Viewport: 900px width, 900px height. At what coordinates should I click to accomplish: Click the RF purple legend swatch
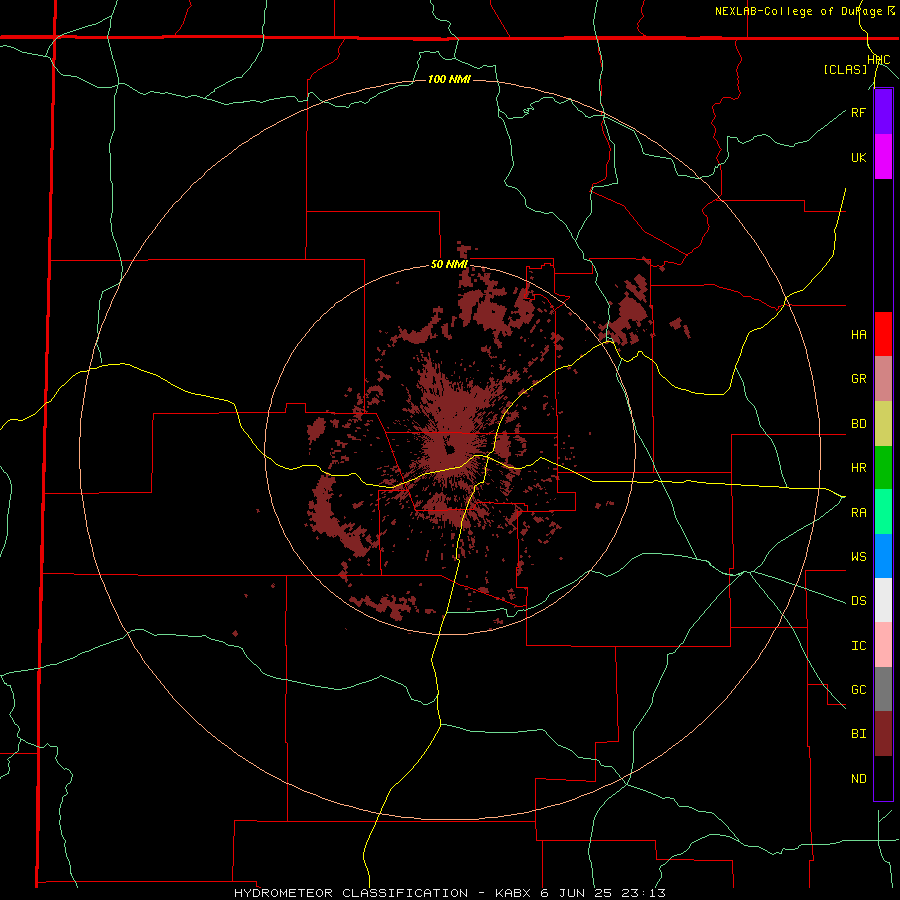tap(883, 112)
